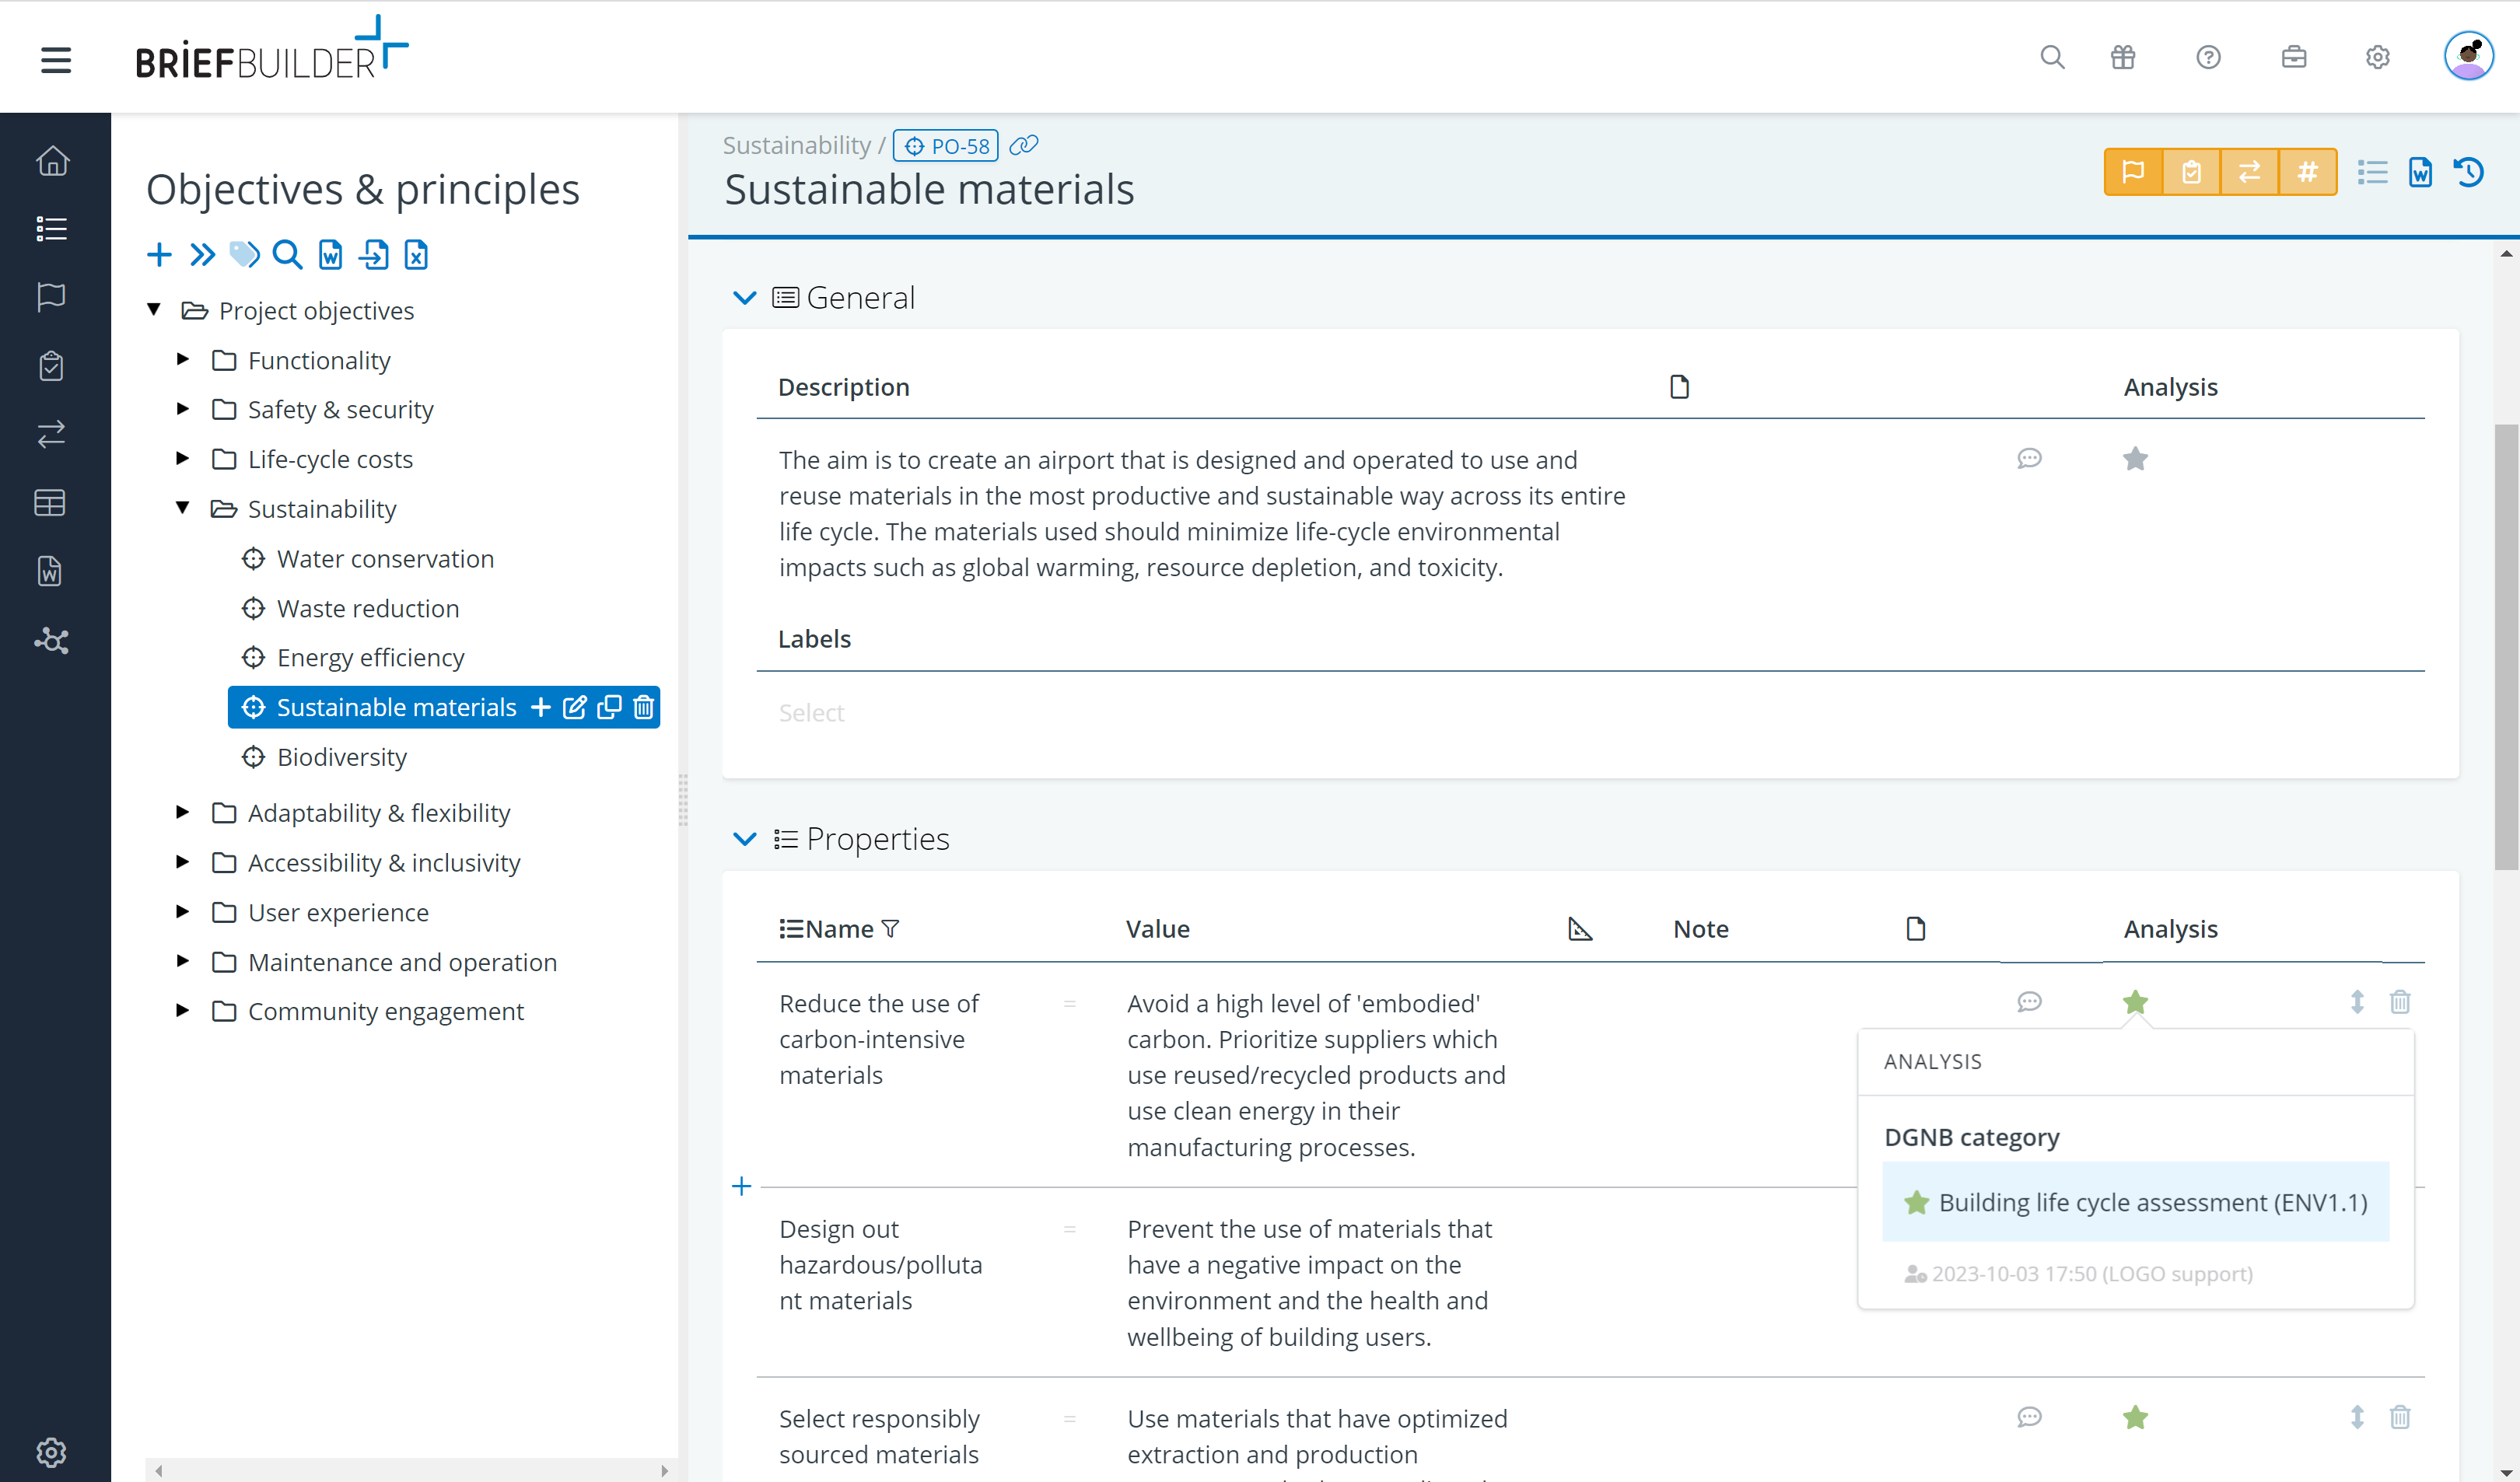Open the labels tag icon above the tree

pos(244,255)
